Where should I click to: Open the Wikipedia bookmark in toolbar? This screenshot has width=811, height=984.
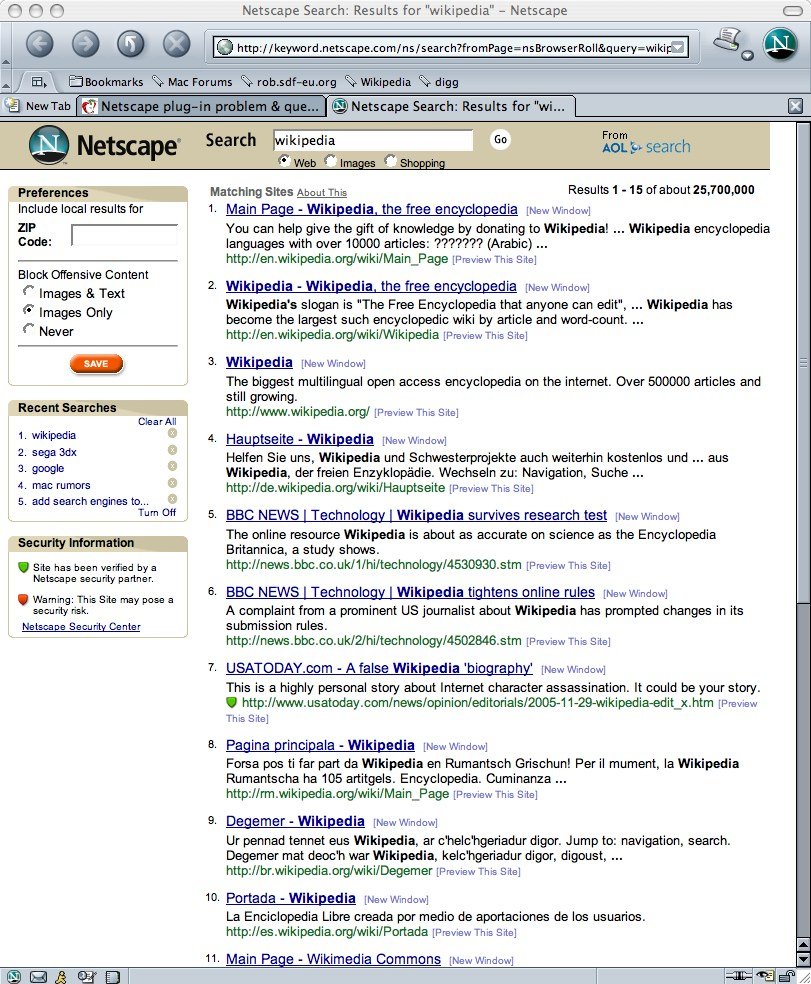[378, 82]
